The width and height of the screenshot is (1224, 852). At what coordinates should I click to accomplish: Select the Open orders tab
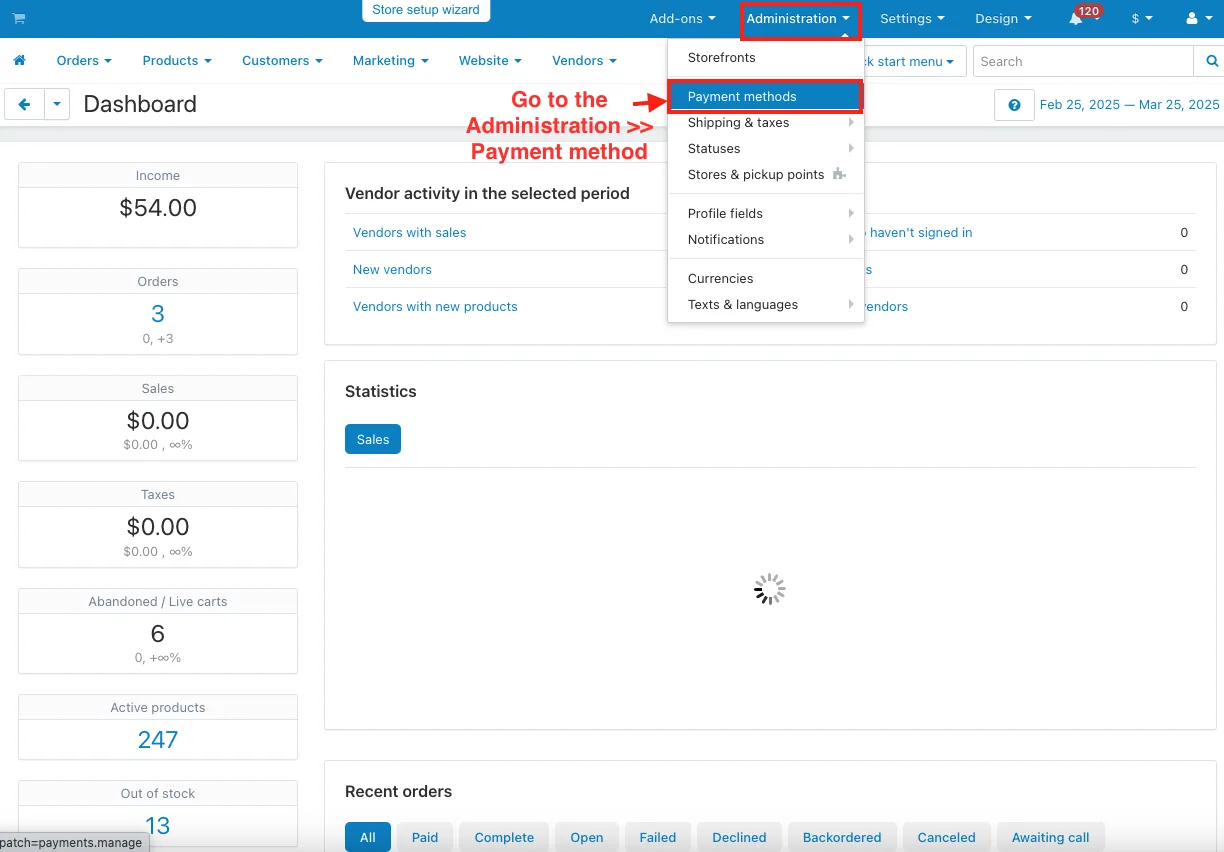tap(587, 838)
